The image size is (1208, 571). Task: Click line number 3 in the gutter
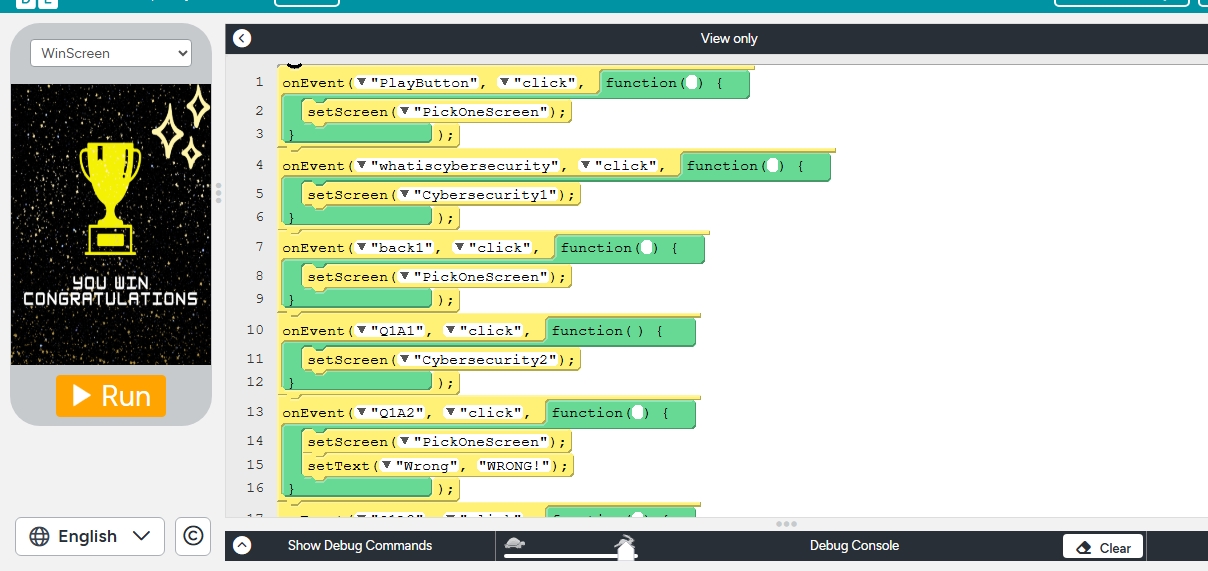point(259,133)
